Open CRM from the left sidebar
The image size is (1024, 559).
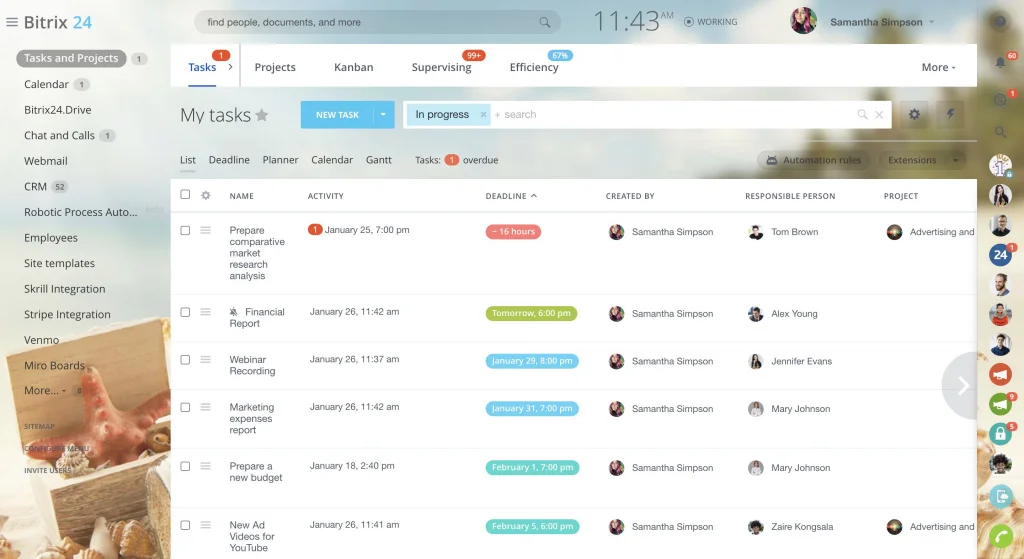point(36,187)
